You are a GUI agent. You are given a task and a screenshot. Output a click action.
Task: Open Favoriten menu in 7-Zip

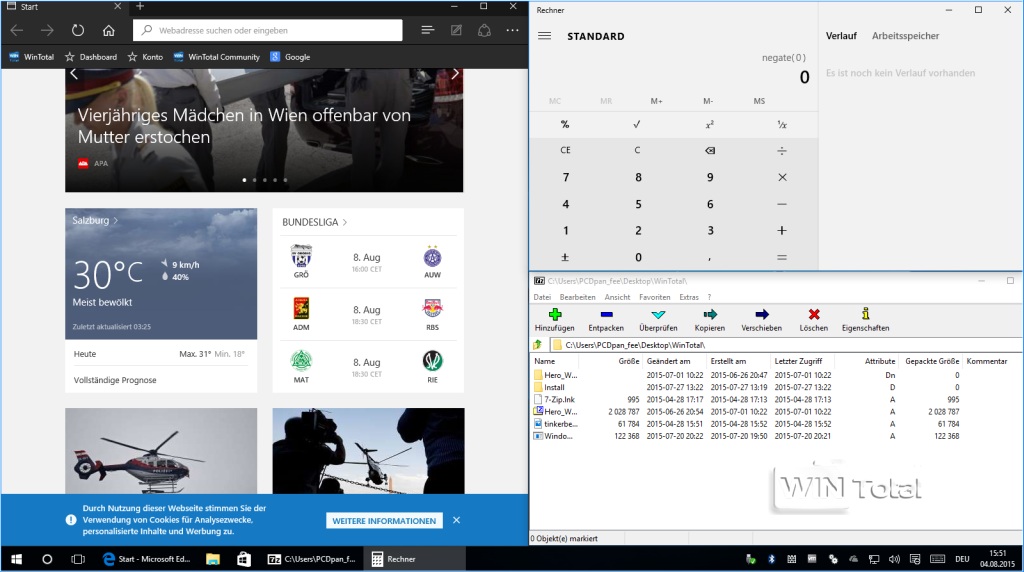click(654, 297)
